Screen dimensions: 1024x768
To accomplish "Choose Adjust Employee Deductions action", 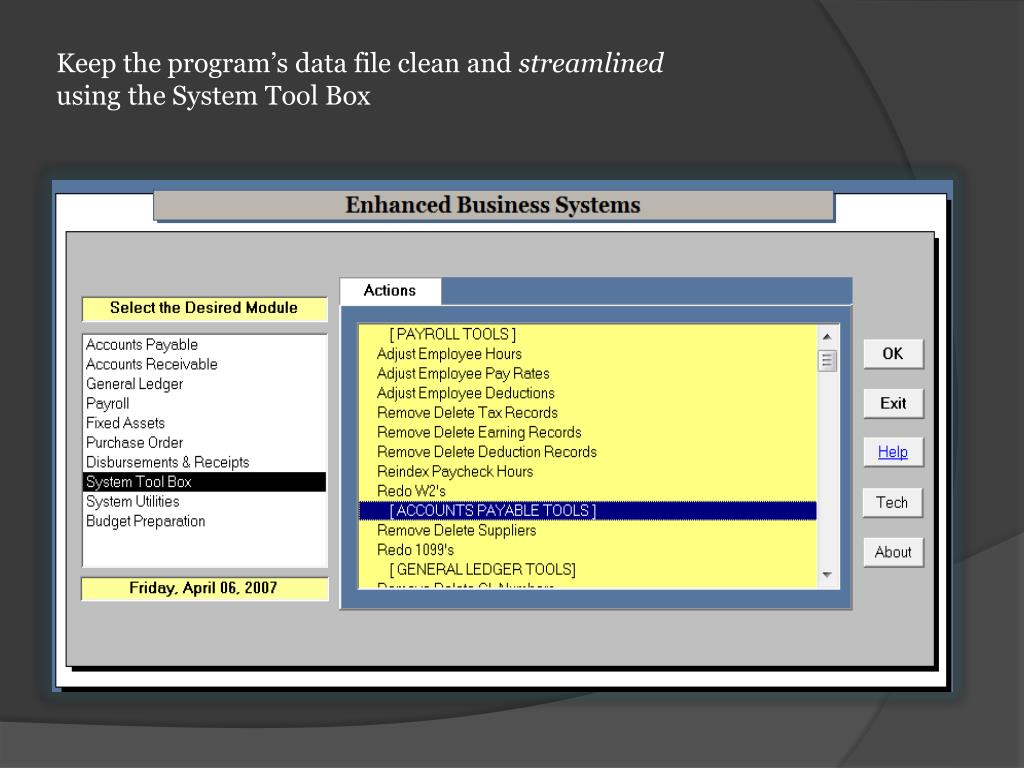I will pyautogui.click(x=588, y=393).
